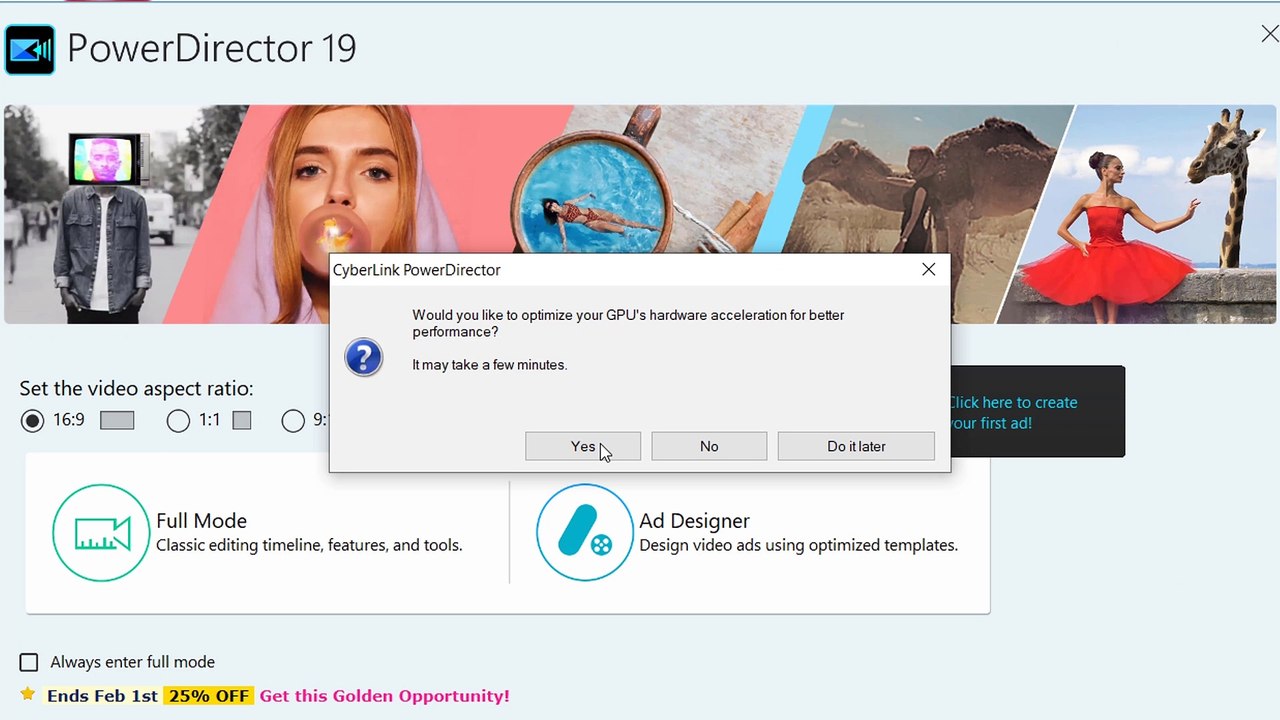
Task: Click Yes to optimize GPU acceleration
Action: [583, 446]
